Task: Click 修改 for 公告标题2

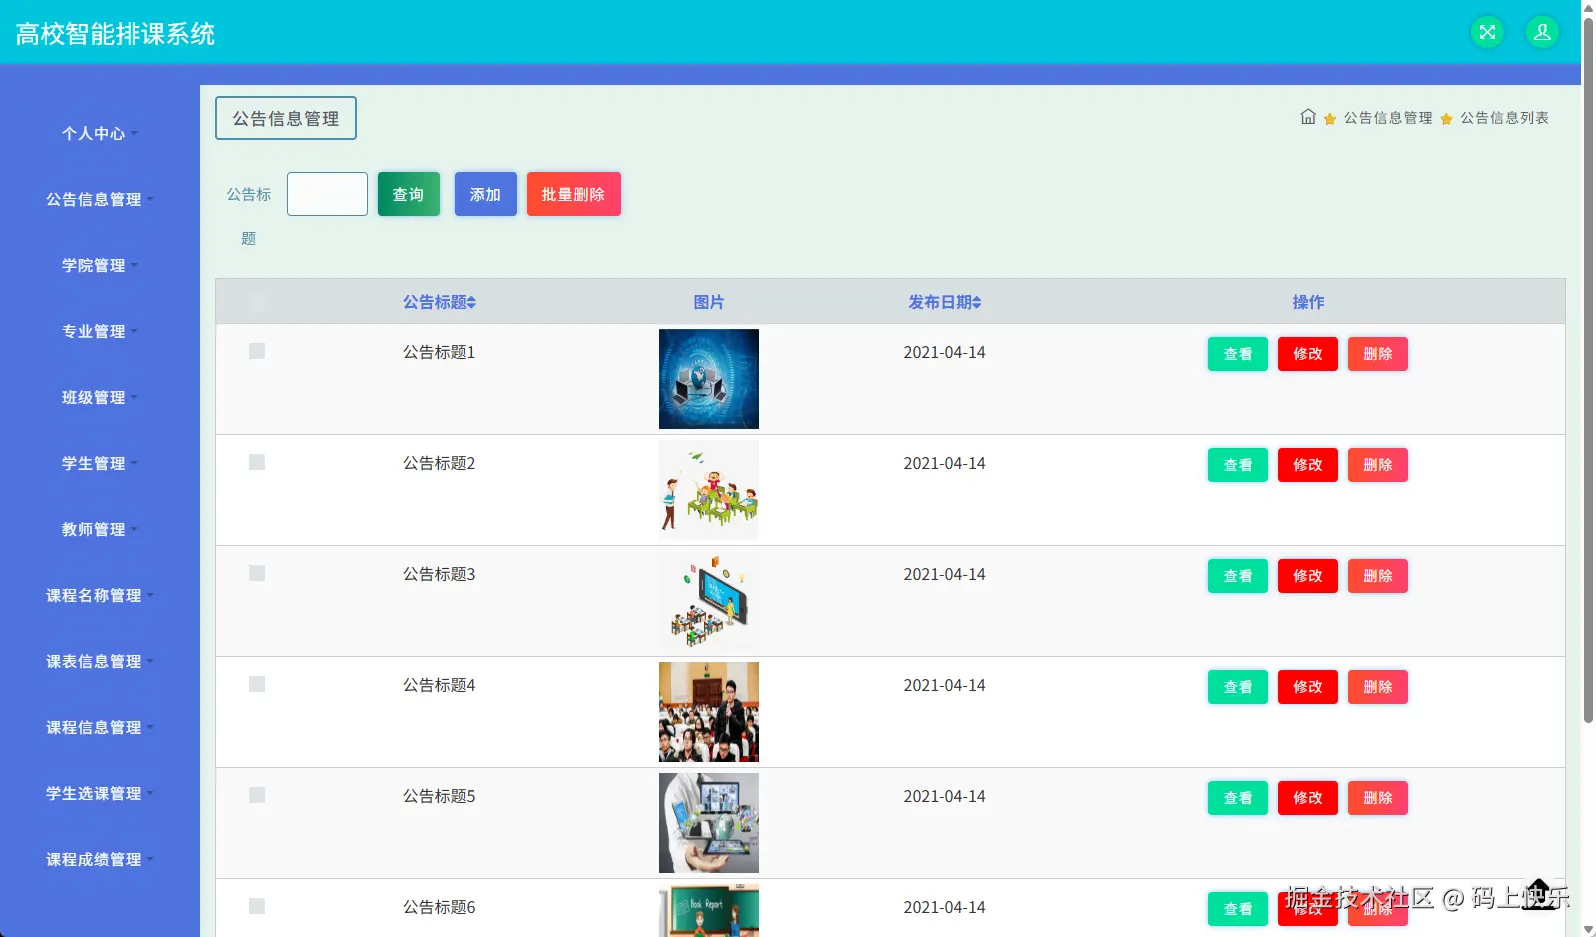Action: [1307, 465]
